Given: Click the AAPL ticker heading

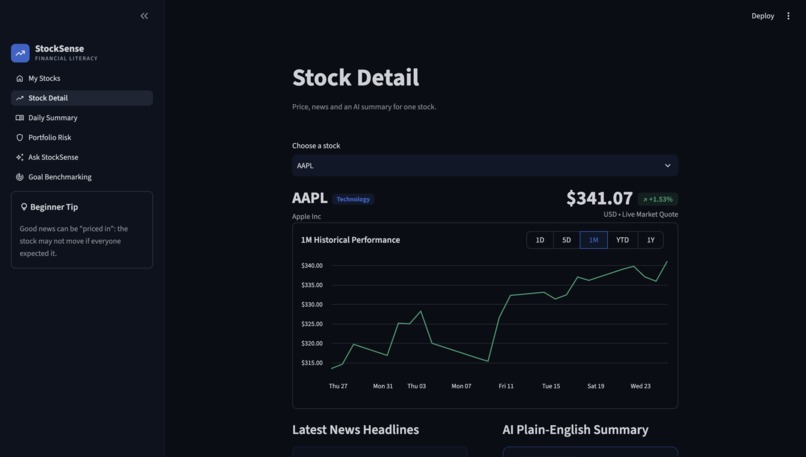Looking at the screenshot, I should click(x=309, y=198).
